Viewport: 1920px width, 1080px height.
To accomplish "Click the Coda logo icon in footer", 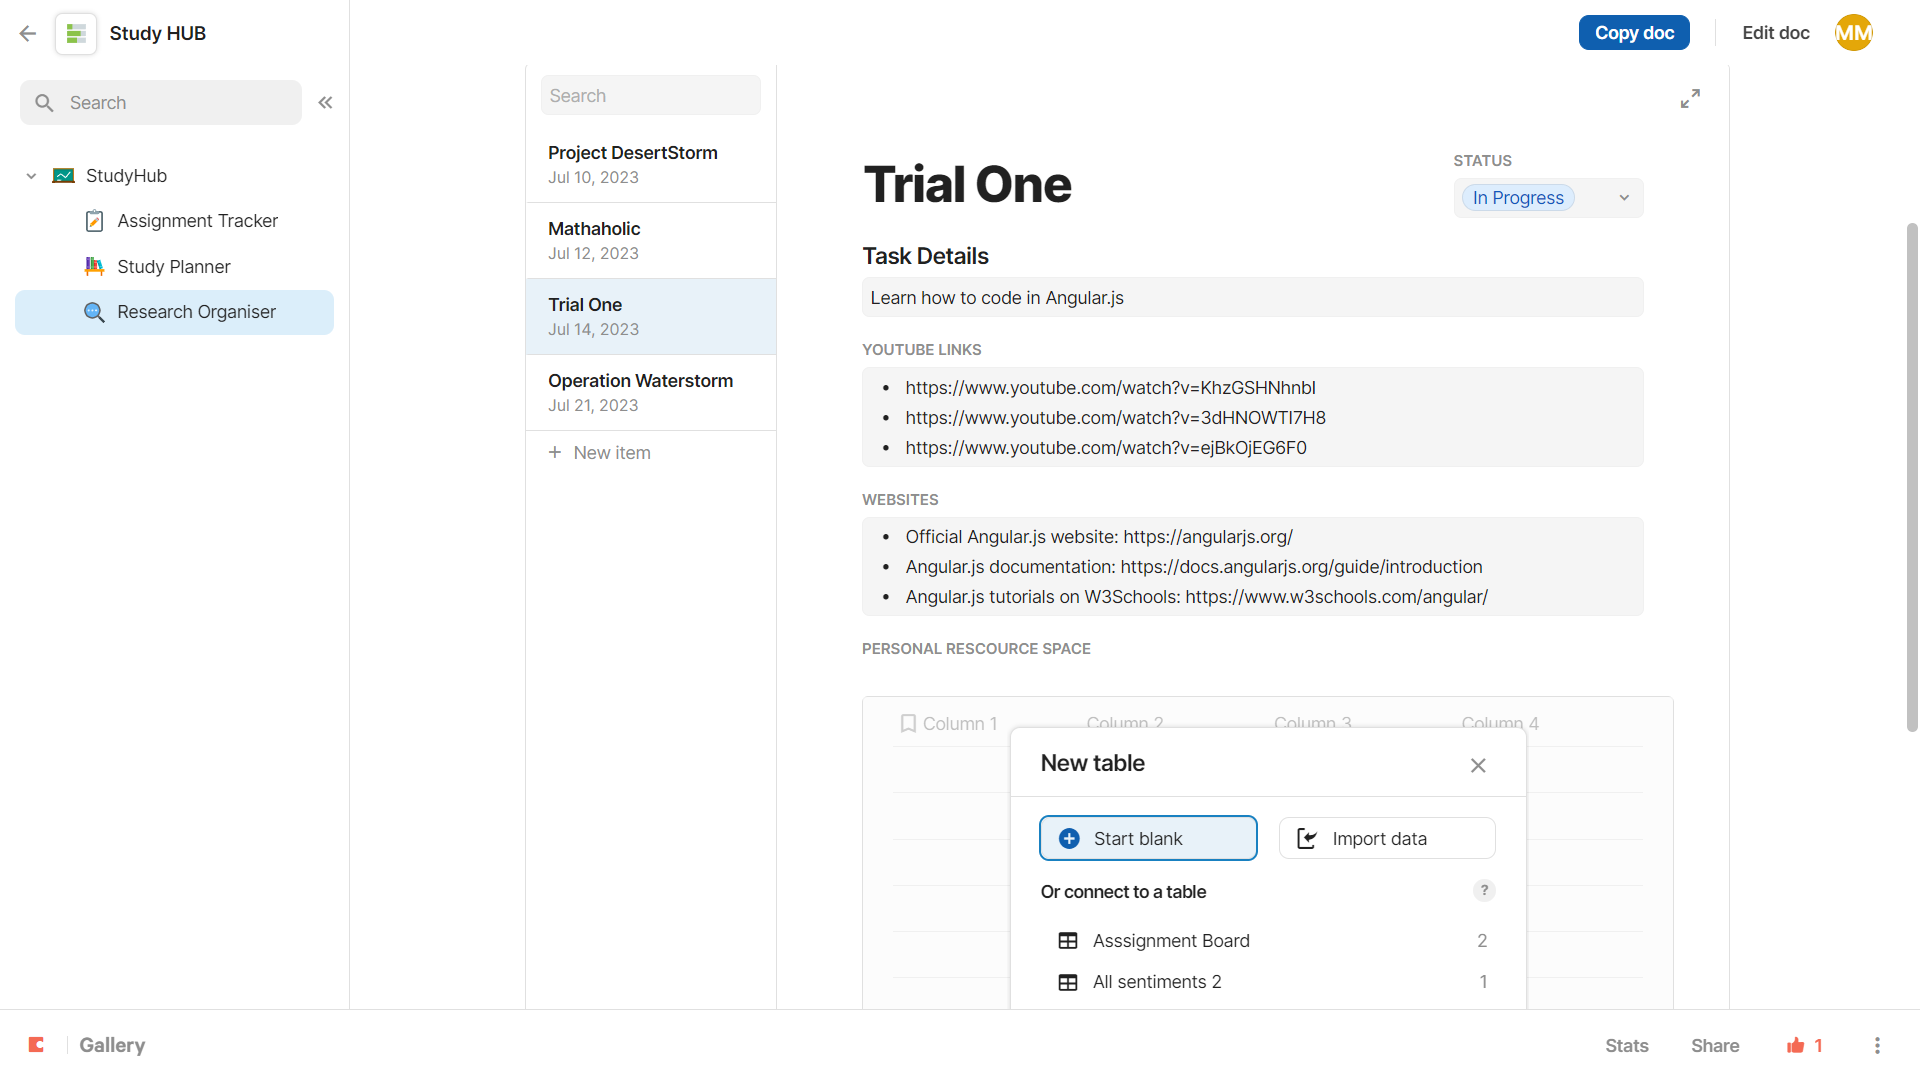I will (37, 1045).
